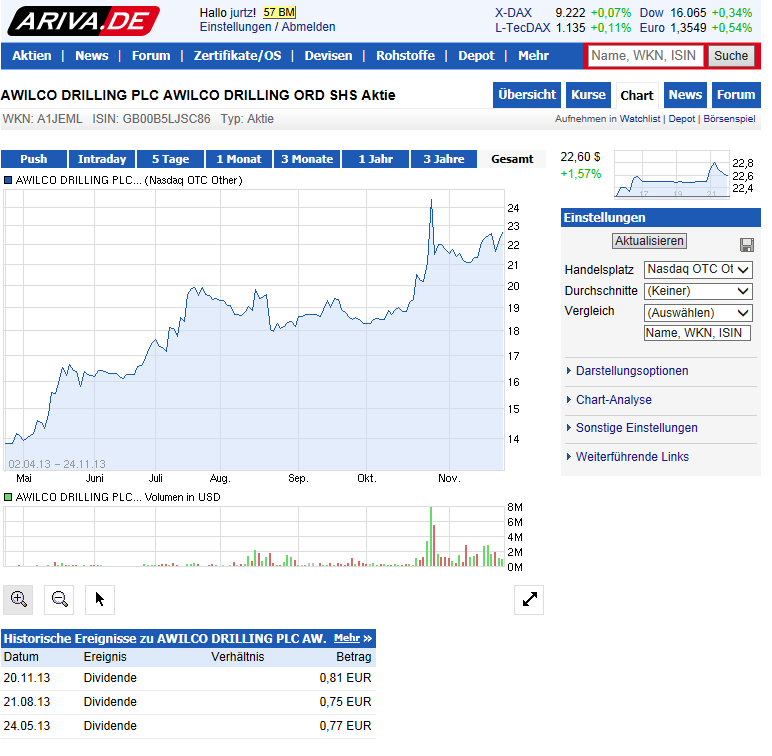Click the ISIN GB00B5LJSC86 text
This screenshot has width=772, height=756.
tap(153, 121)
